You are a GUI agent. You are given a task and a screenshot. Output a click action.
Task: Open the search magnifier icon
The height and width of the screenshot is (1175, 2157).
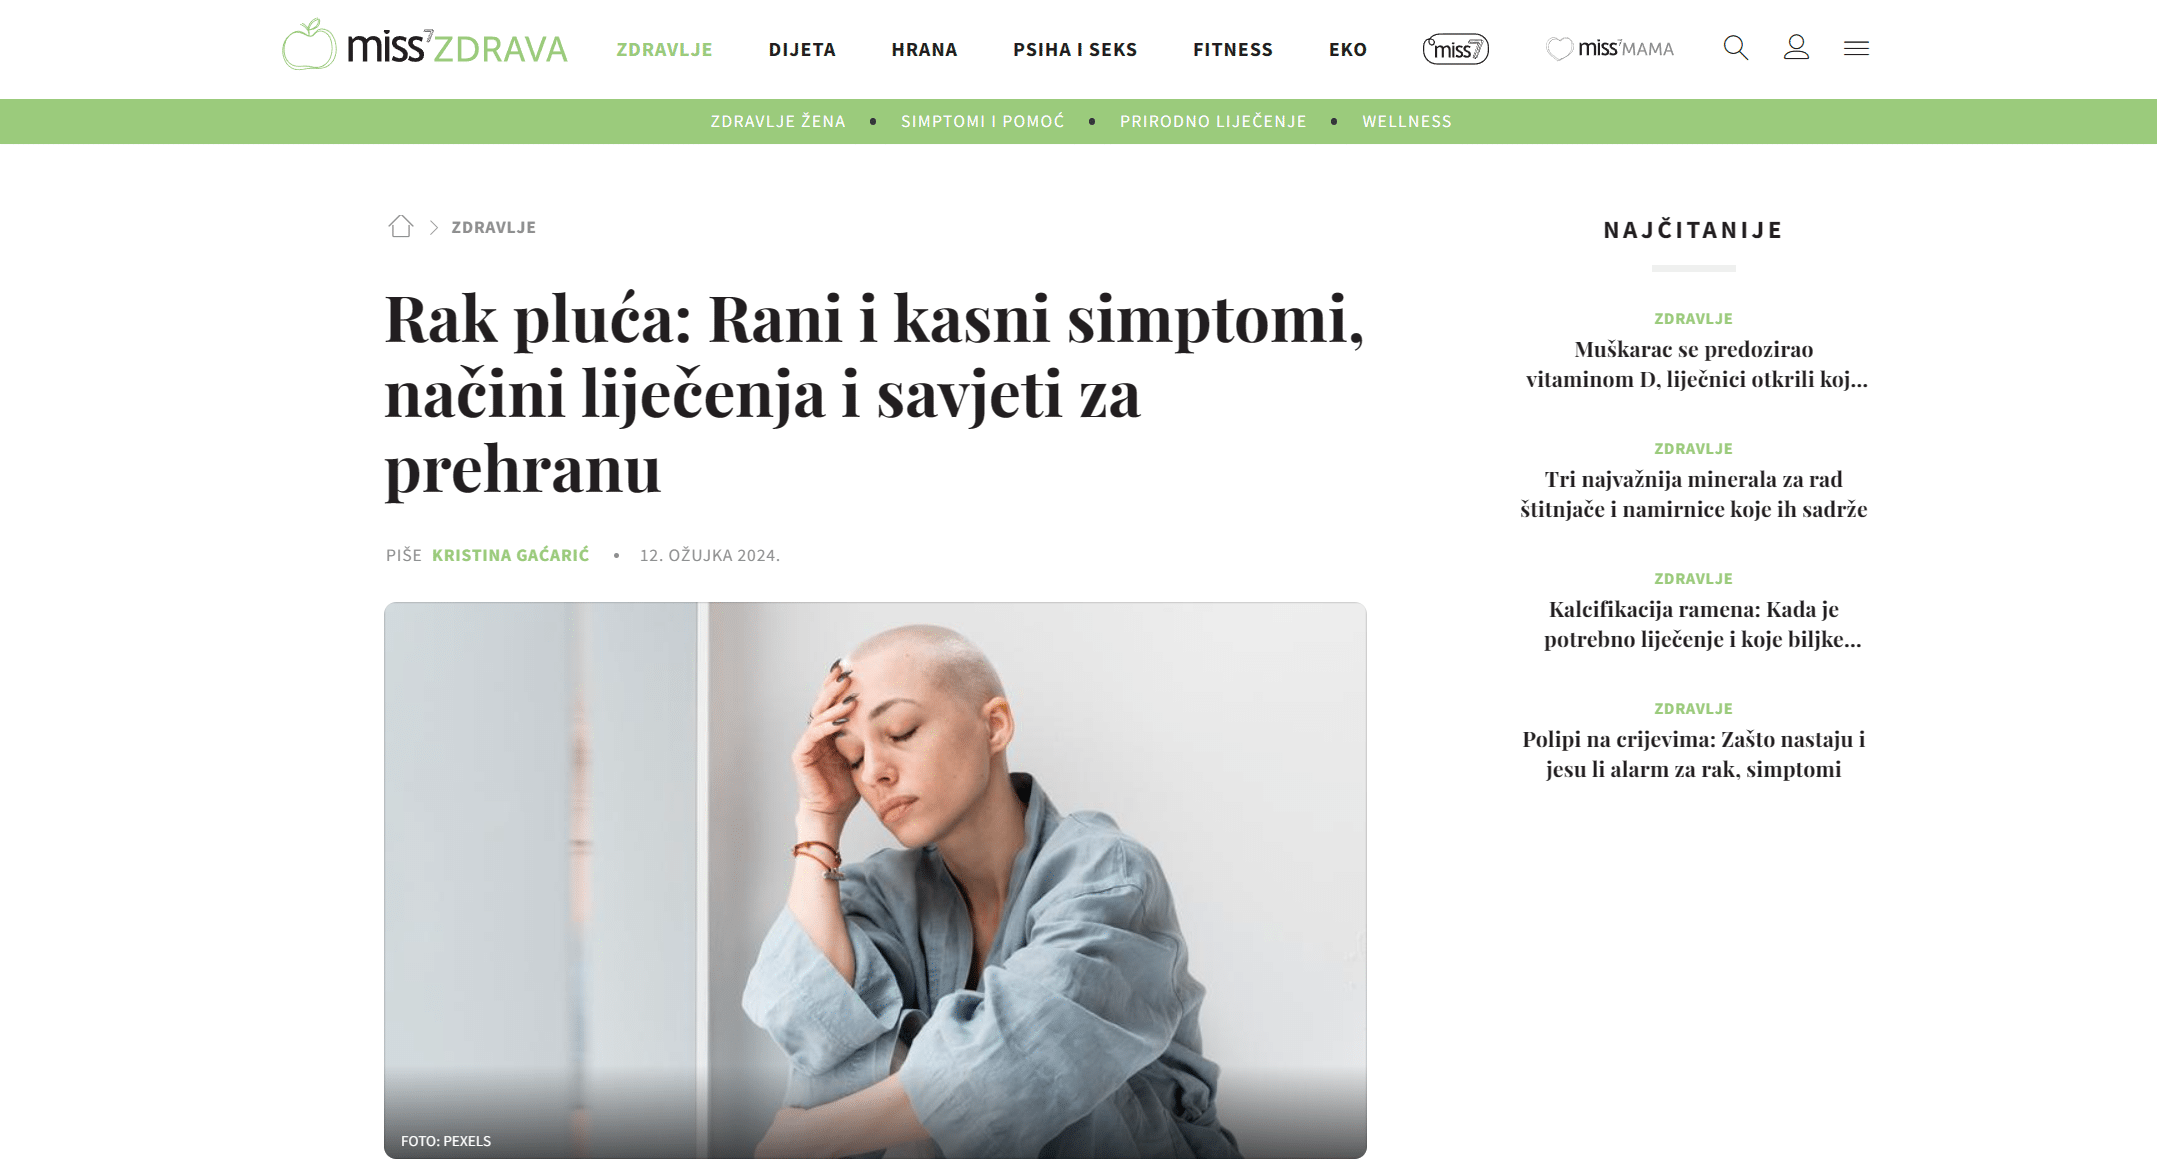[x=1736, y=48]
